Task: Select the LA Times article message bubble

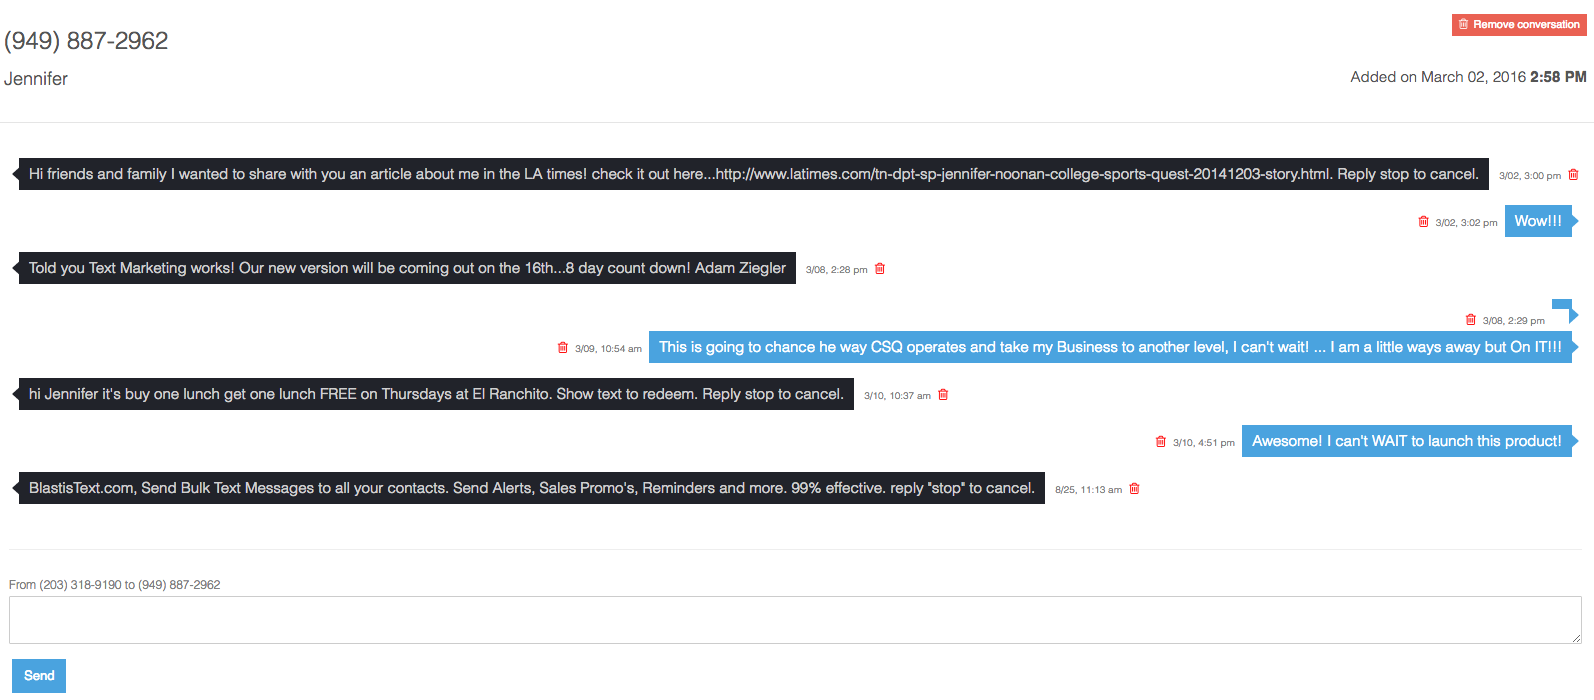Action: pos(753,174)
